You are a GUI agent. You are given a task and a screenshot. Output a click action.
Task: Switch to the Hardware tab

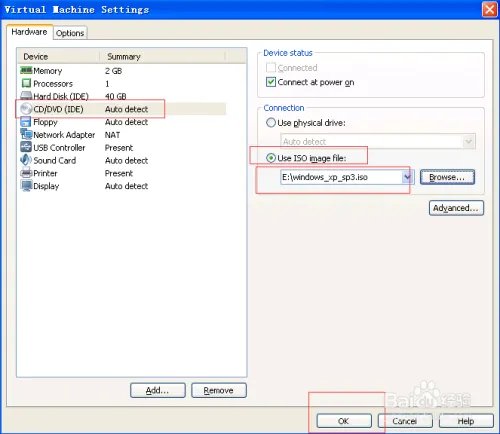tap(29, 32)
